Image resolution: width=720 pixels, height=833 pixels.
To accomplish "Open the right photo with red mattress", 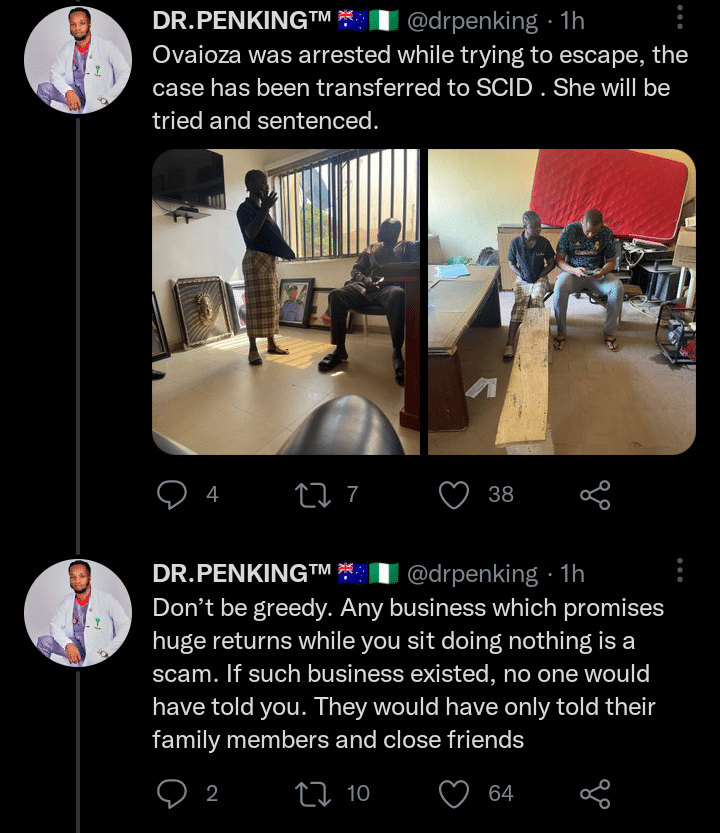I will click(x=562, y=302).
